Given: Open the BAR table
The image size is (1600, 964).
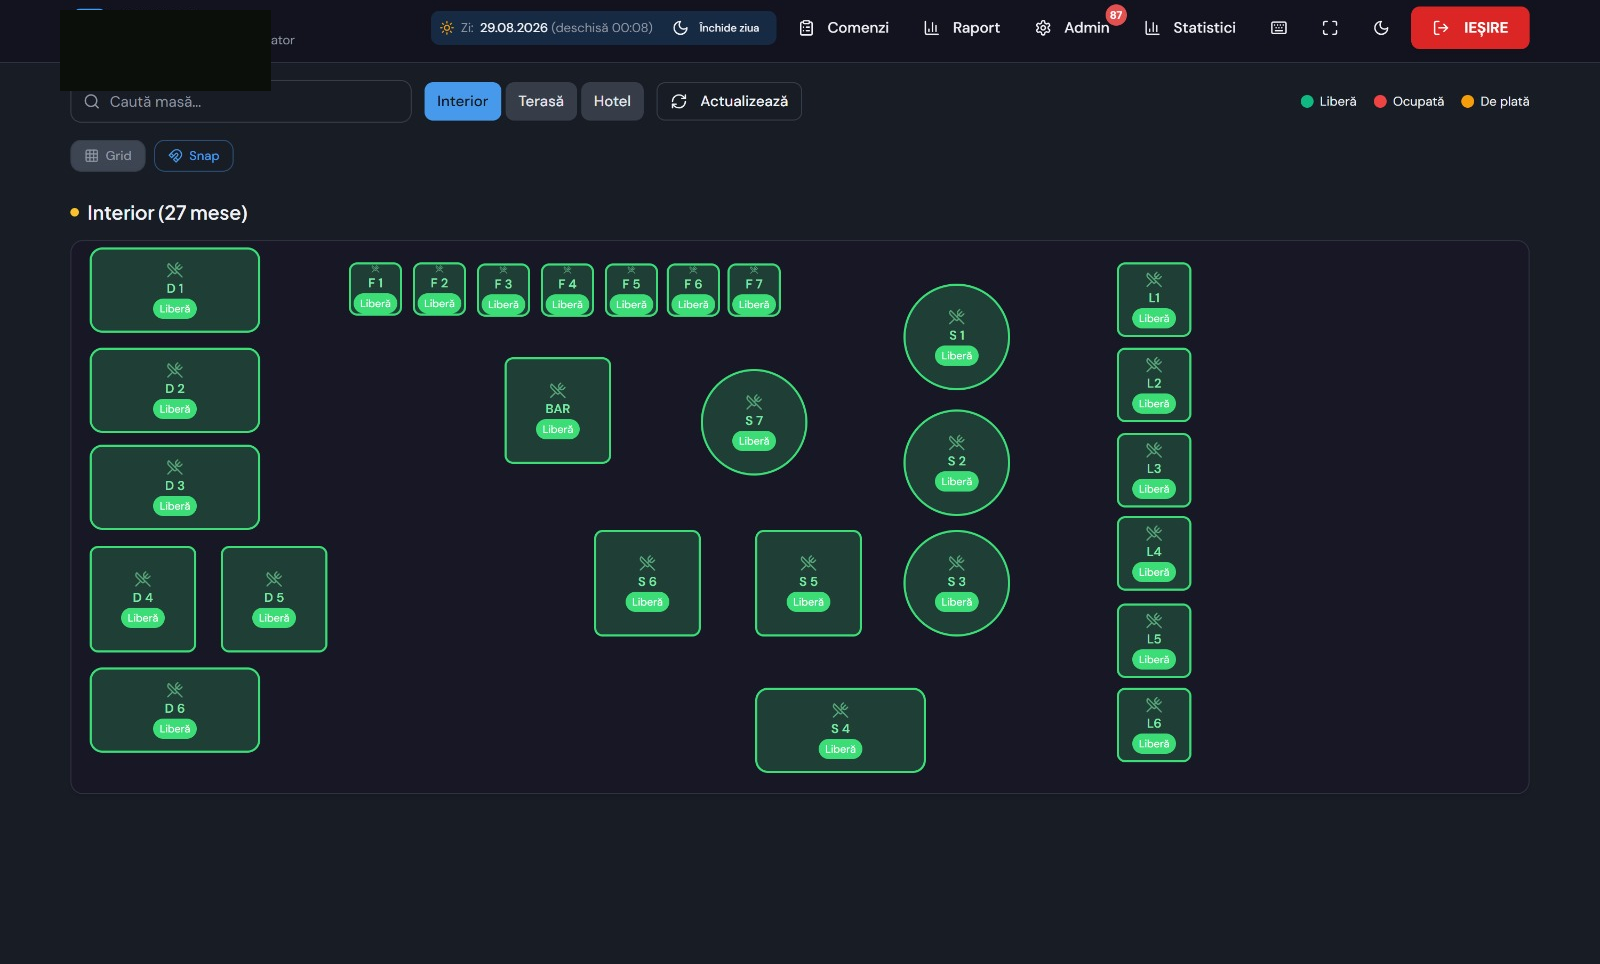Looking at the screenshot, I should click(558, 410).
